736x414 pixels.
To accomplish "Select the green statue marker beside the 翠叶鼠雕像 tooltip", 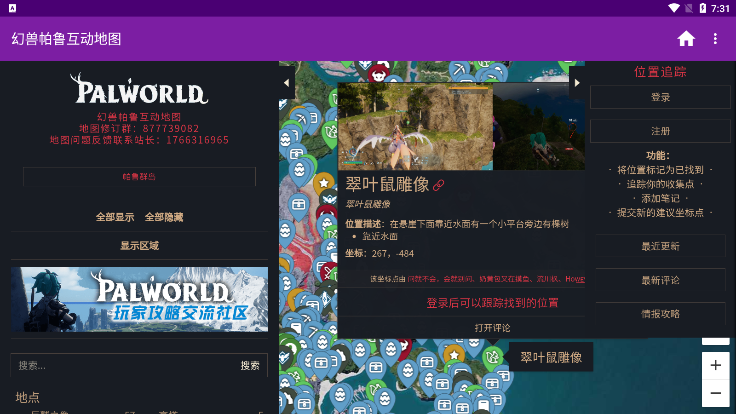I will pos(492,357).
